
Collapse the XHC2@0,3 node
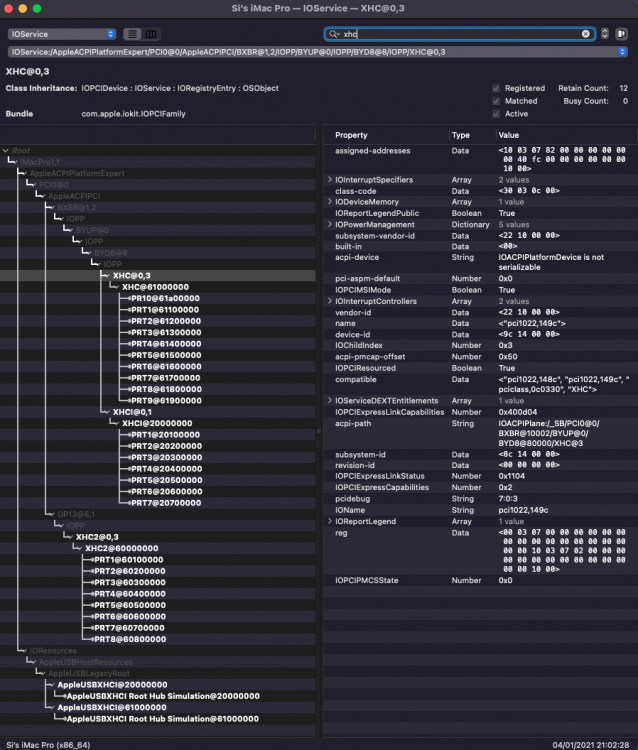pos(69,537)
